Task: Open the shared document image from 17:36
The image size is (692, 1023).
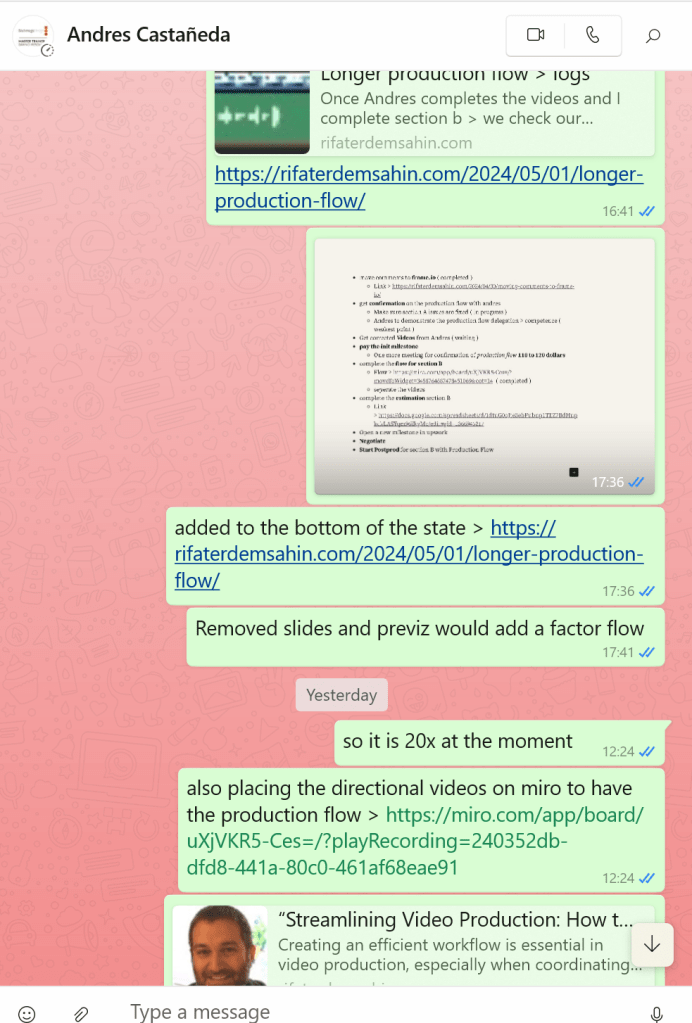Action: (x=484, y=367)
